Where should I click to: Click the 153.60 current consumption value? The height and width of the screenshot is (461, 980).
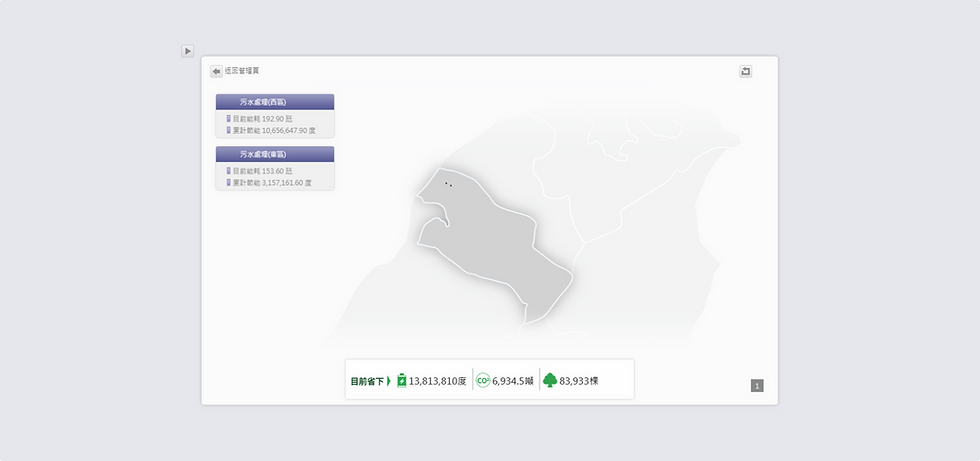point(273,171)
